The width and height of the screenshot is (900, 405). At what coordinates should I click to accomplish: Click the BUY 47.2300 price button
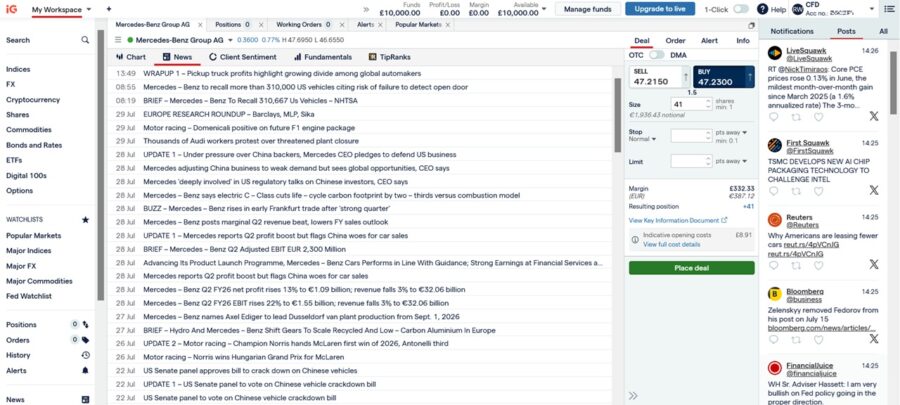tap(724, 77)
